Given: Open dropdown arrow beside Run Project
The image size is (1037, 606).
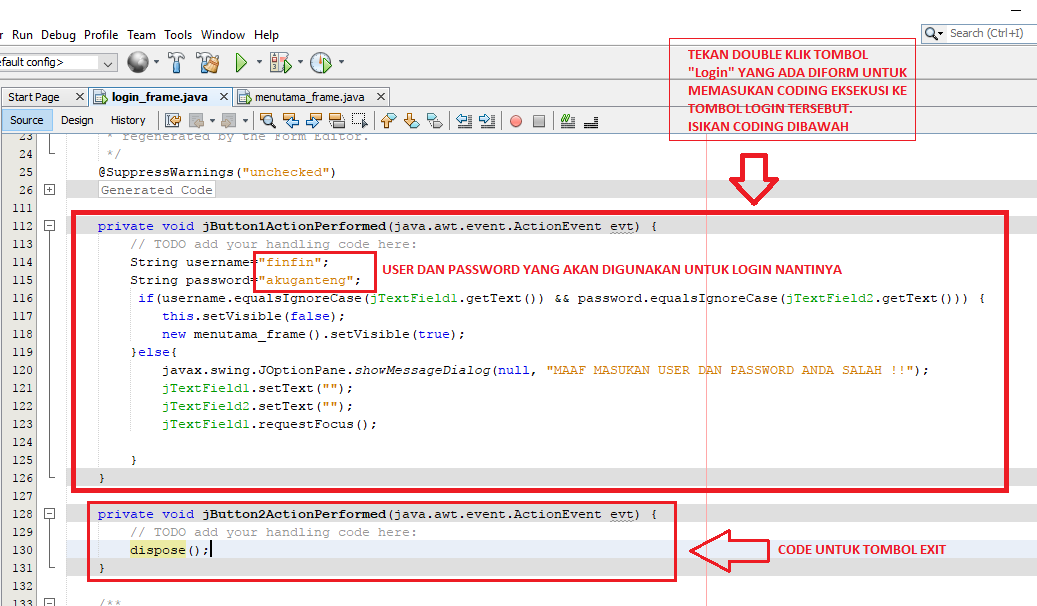Looking at the screenshot, I should [259, 62].
